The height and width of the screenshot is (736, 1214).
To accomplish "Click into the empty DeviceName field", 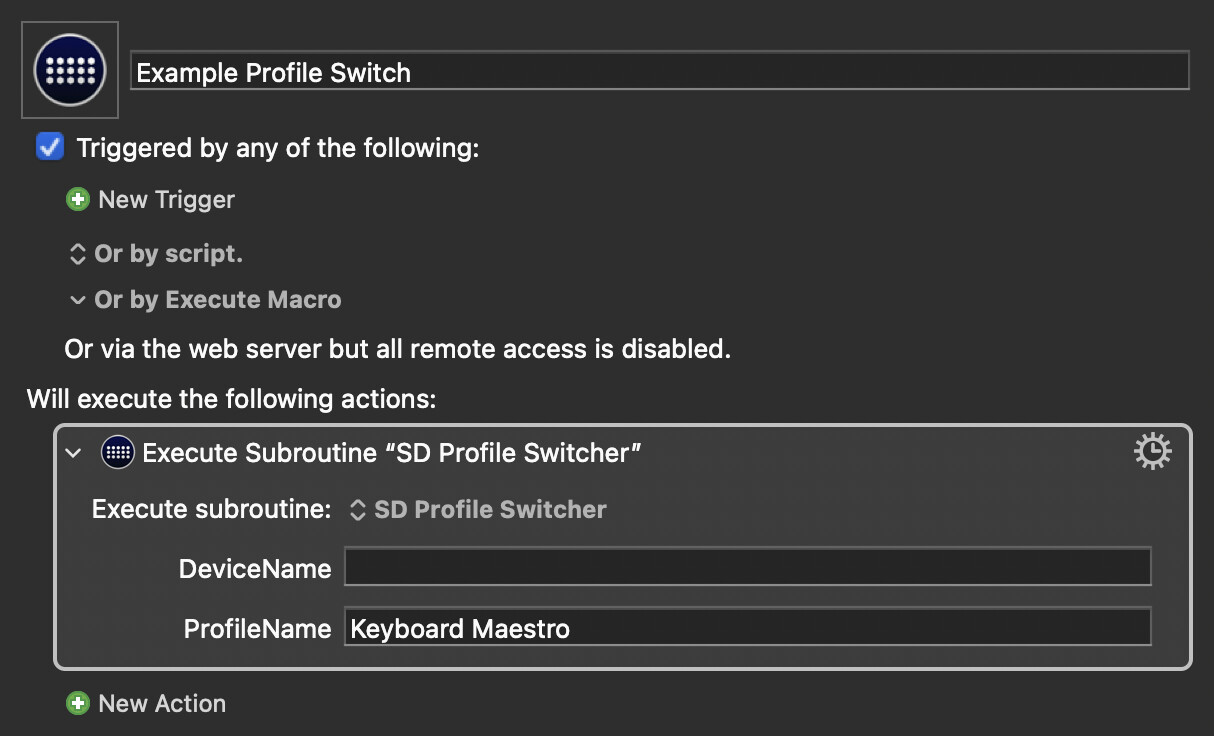I will pos(748,566).
